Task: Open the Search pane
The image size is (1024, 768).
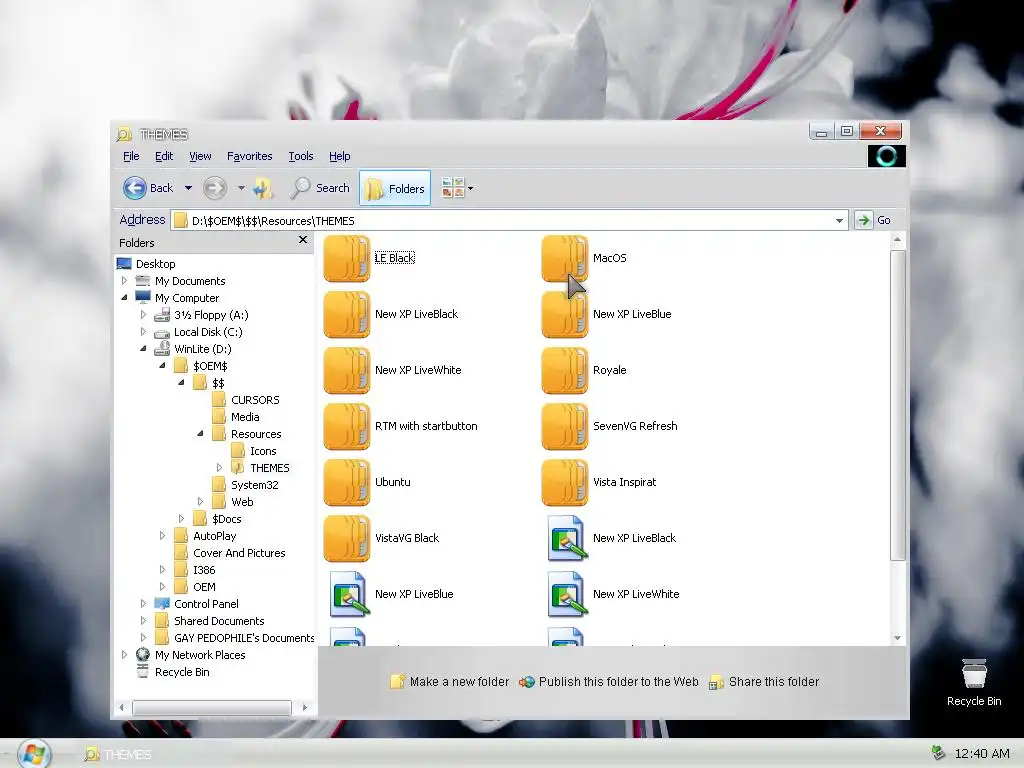Action: click(x=320, y=188)
